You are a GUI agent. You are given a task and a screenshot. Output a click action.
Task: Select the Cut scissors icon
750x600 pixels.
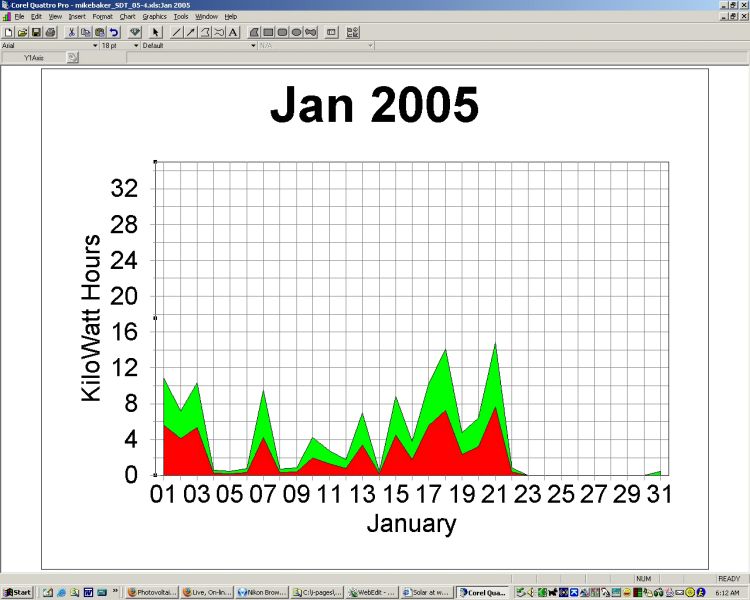click(72, 32)
